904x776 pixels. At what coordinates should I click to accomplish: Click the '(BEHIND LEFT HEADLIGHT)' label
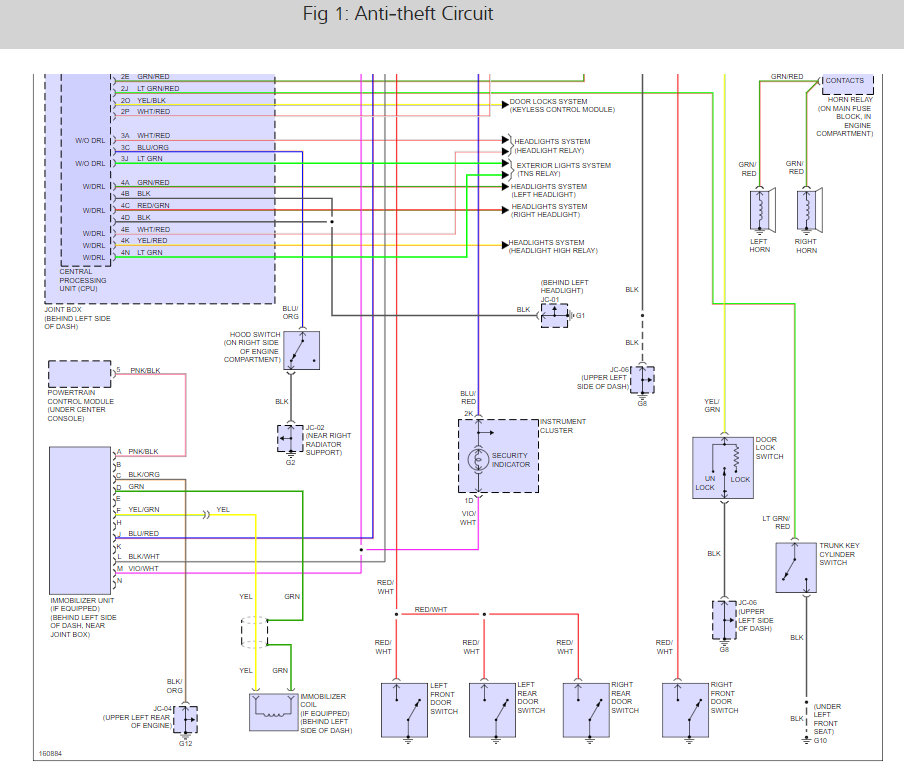pos(564,287)
